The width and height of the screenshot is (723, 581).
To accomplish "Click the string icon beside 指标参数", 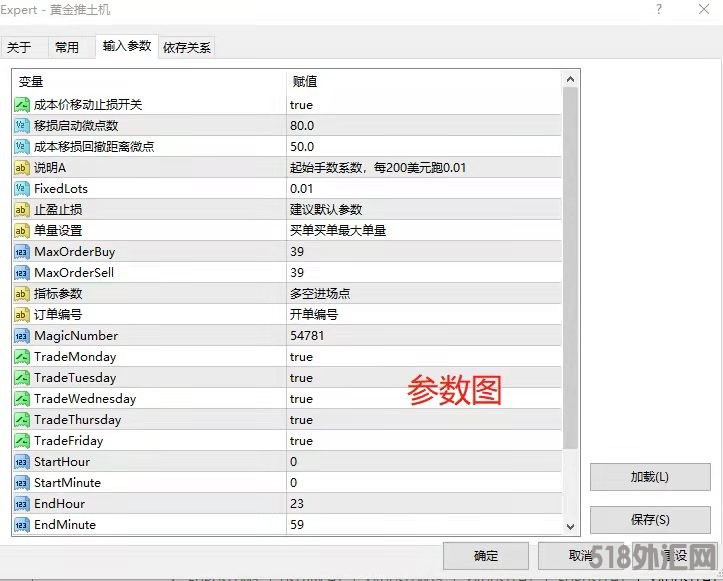I will click(x=22, y=294).
